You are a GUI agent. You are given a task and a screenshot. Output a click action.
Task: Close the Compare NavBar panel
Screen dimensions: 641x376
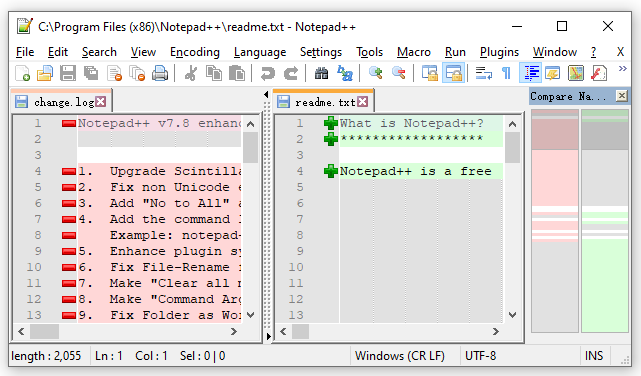(x=621, y=96)
